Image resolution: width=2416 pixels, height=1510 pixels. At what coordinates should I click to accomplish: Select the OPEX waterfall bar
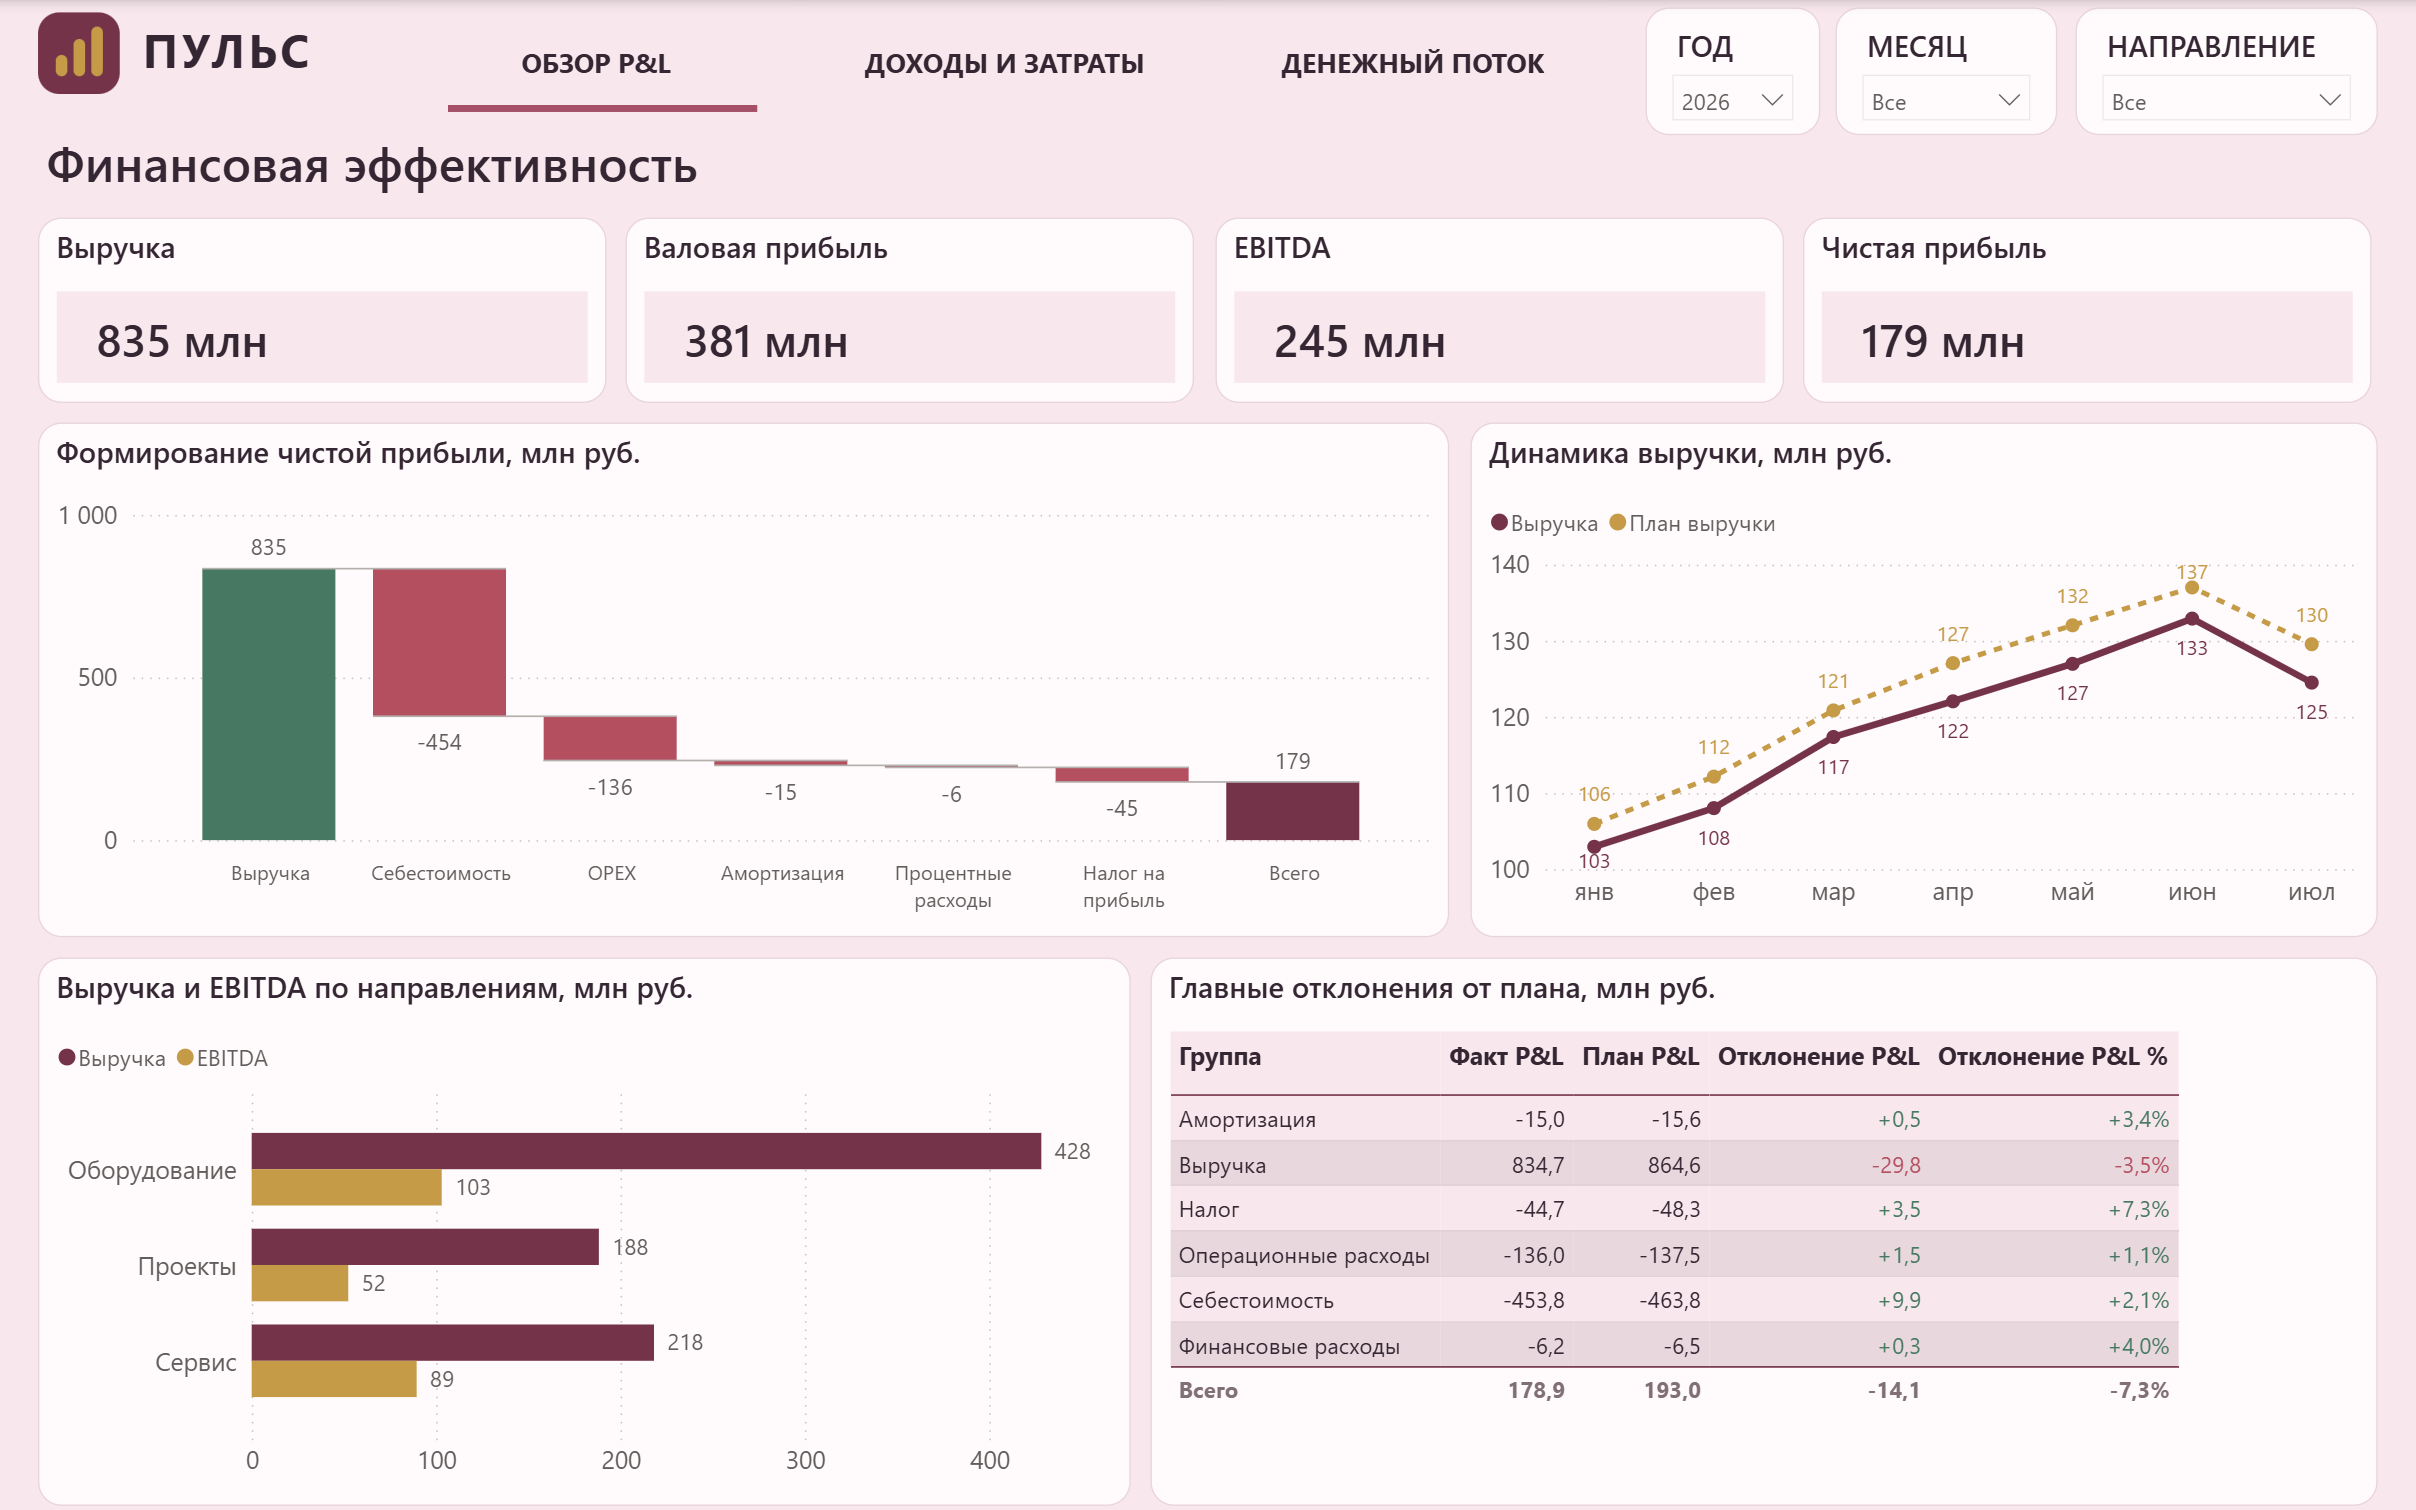coord(610,738)
